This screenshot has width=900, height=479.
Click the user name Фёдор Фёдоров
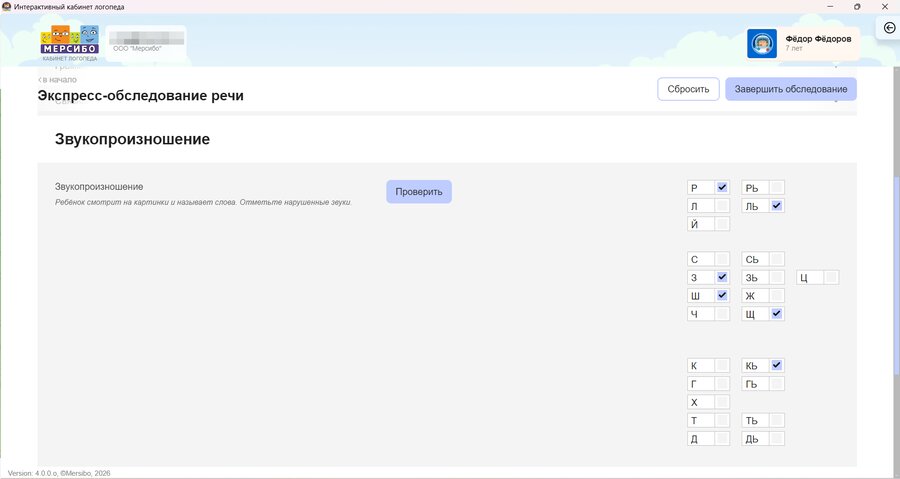pyautogui.click(x=818, y=39)
